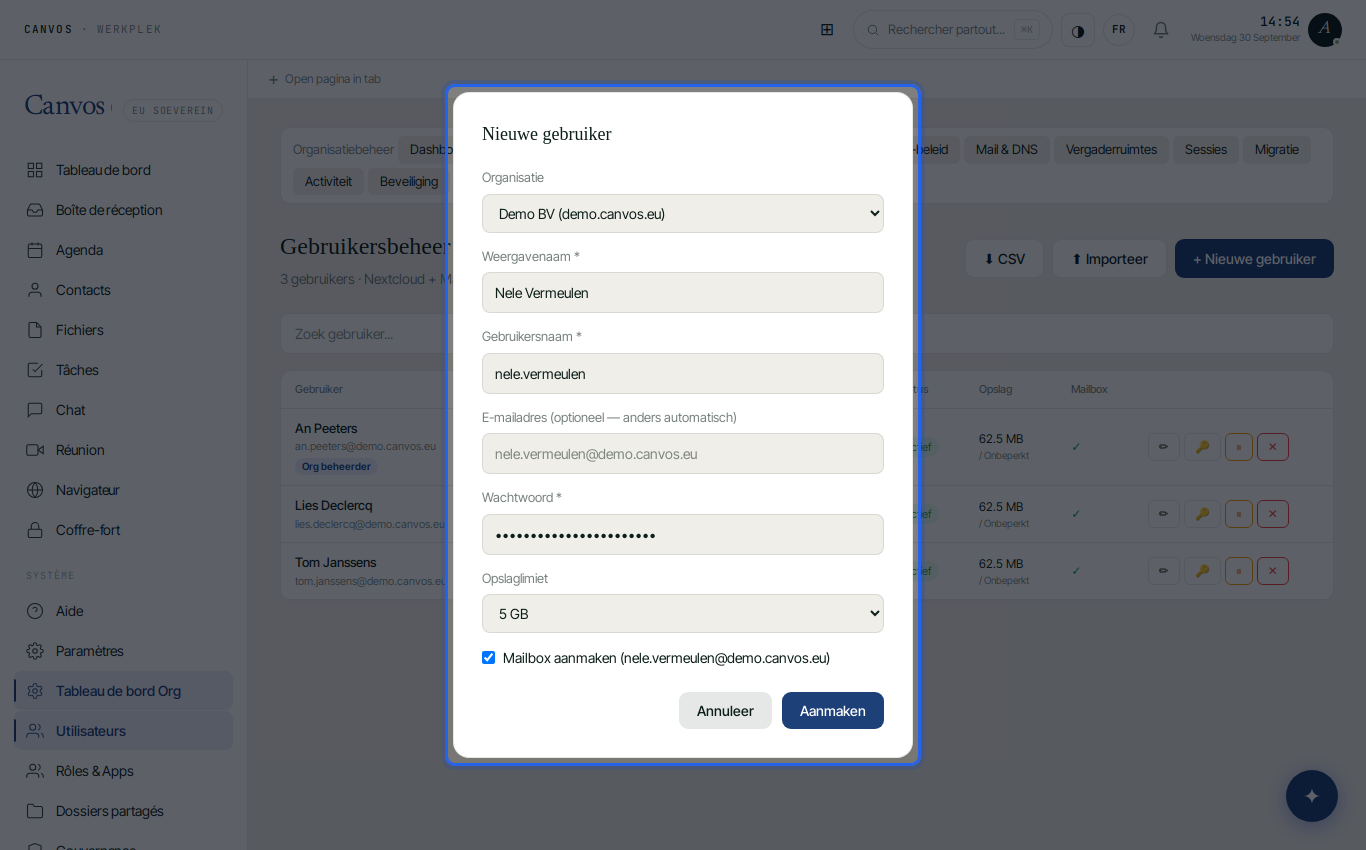Switch to the Beveiliging tab
This screenshot has height=850, width=1366.
click(x=409, y=181)
